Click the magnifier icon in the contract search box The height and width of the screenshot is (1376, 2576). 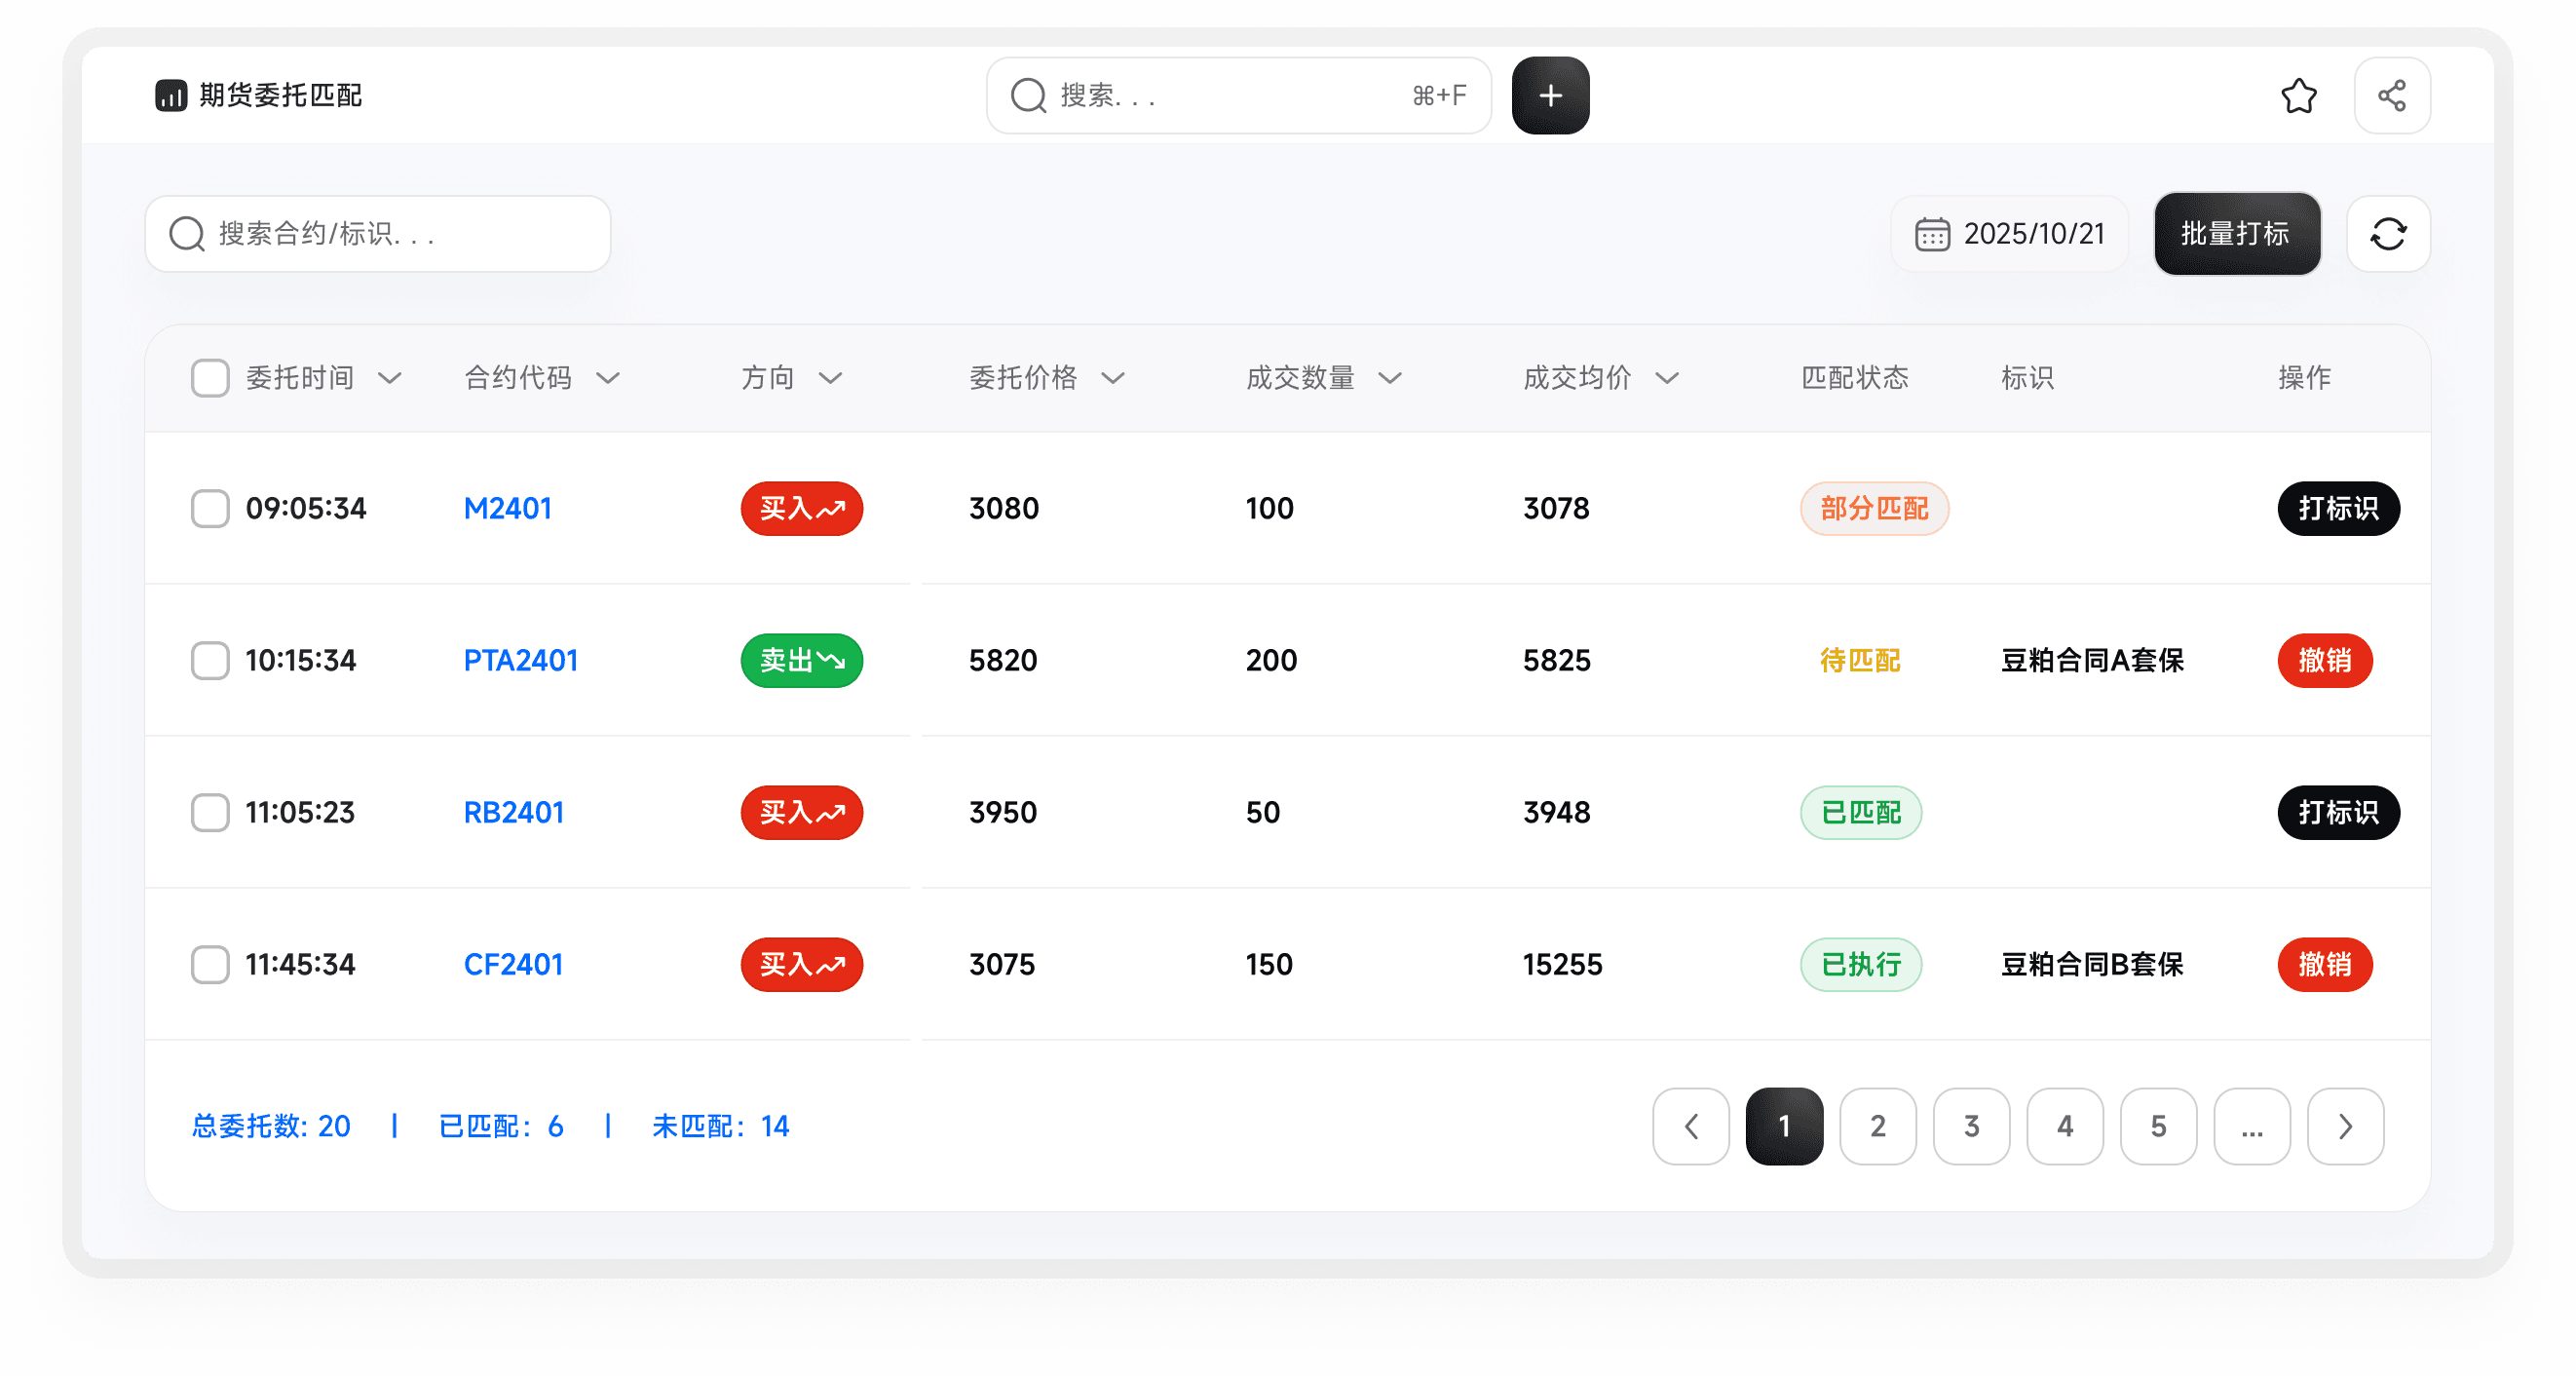pyautogui.click(x=186, y=233)
